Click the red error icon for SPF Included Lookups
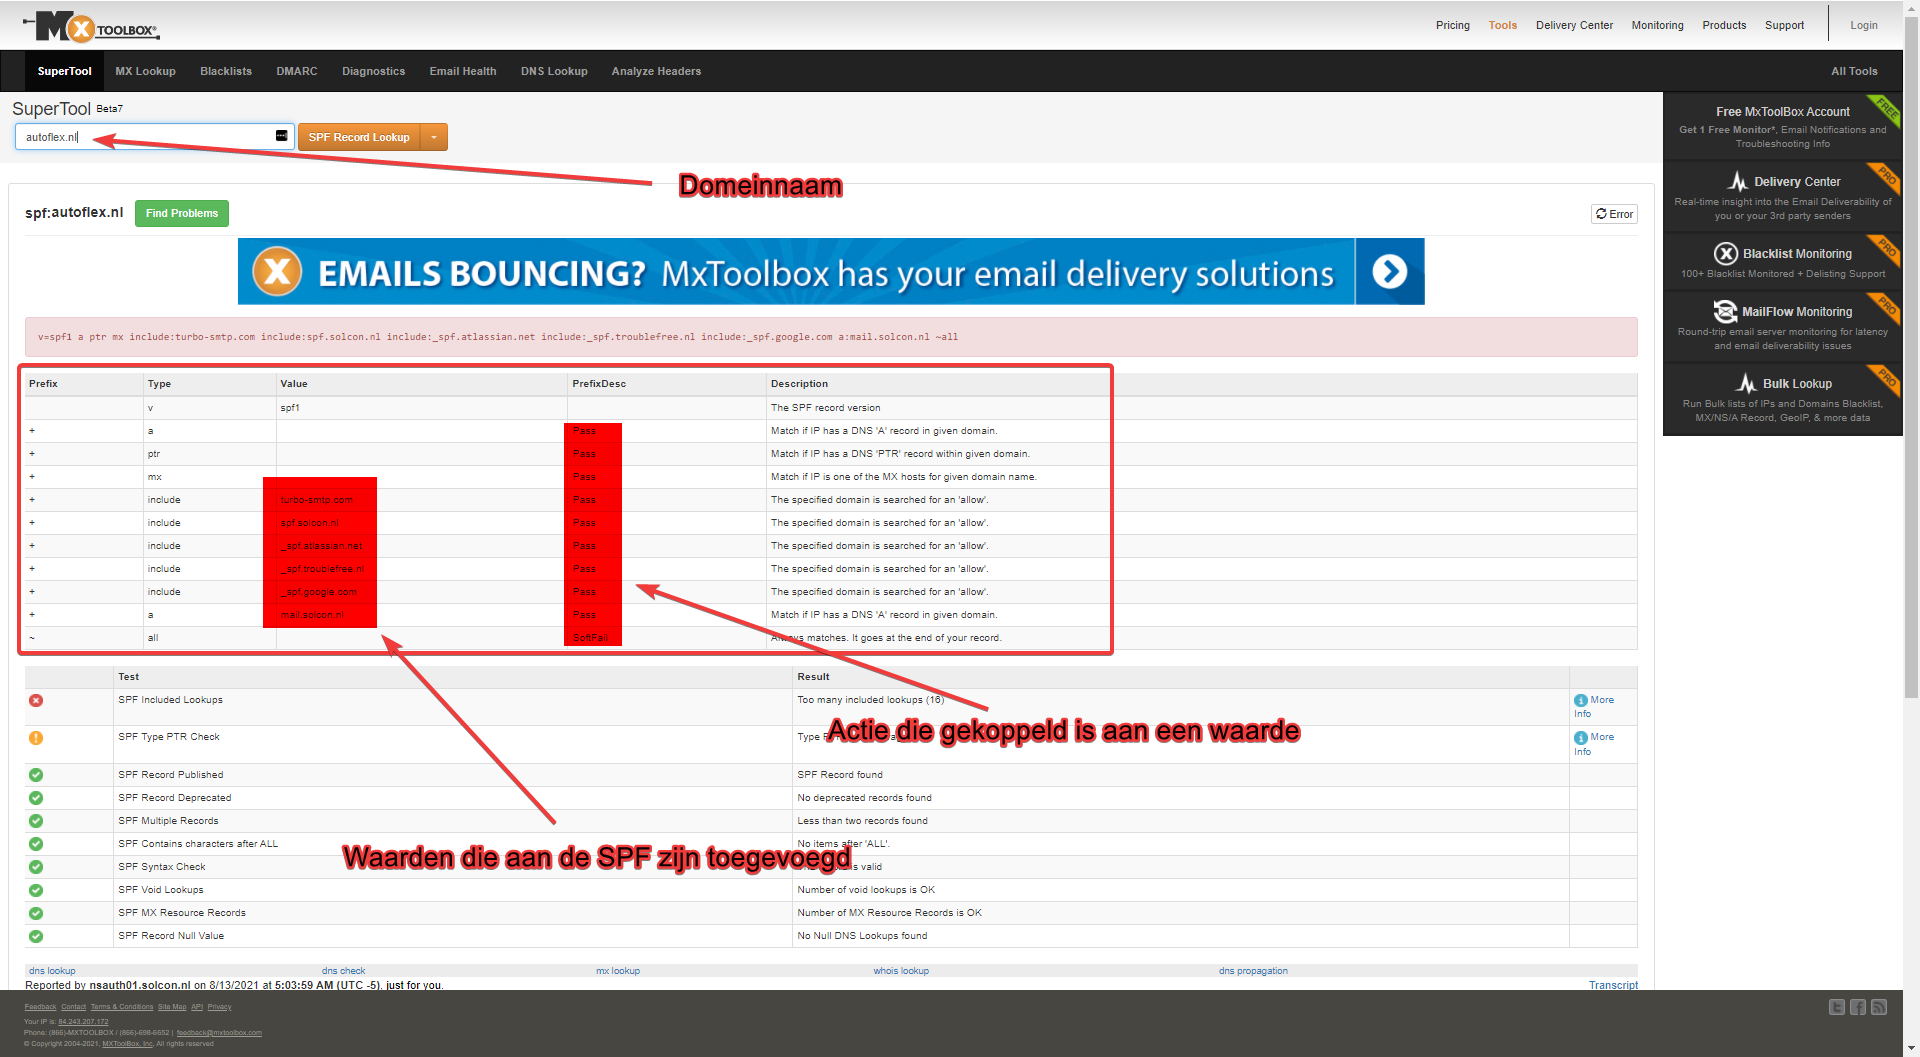Viewport: 1920px width, 1057px height. [36, 700]
